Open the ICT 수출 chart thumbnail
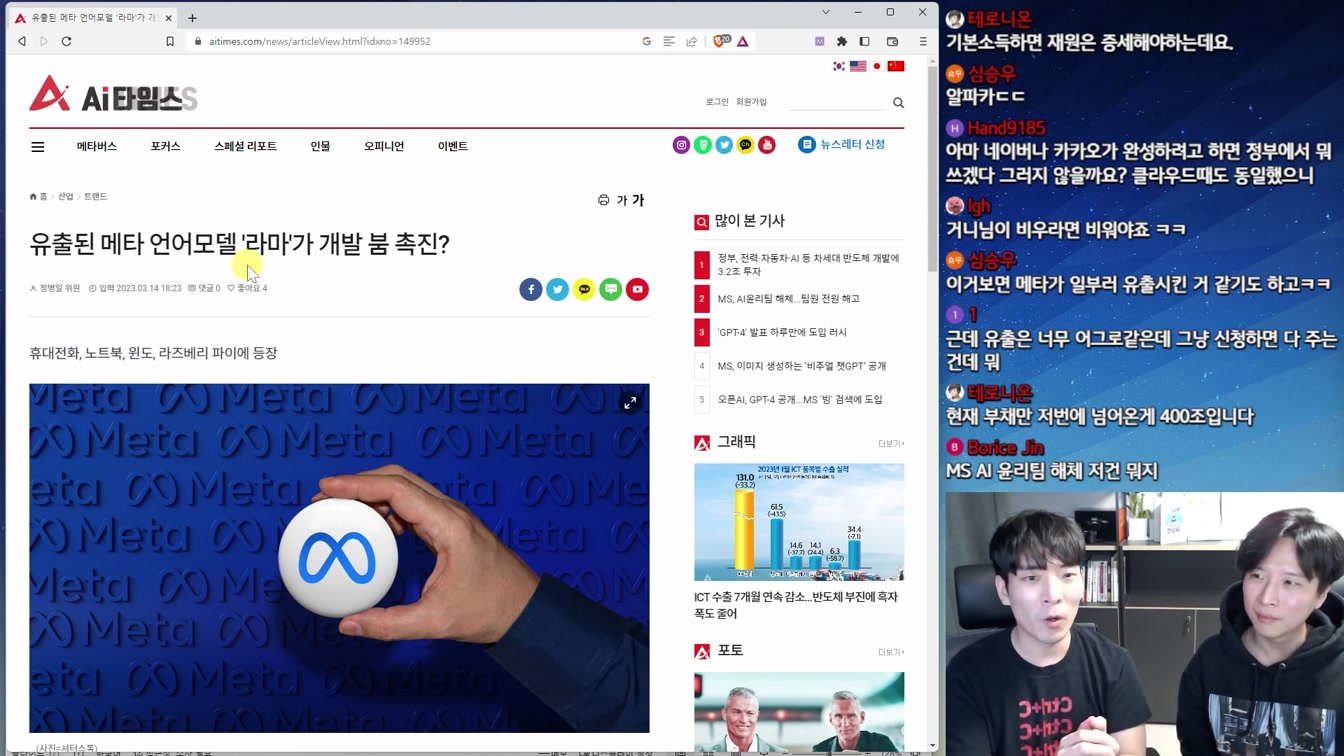Viewport: 1344px width, 756px height. point(799,522)
